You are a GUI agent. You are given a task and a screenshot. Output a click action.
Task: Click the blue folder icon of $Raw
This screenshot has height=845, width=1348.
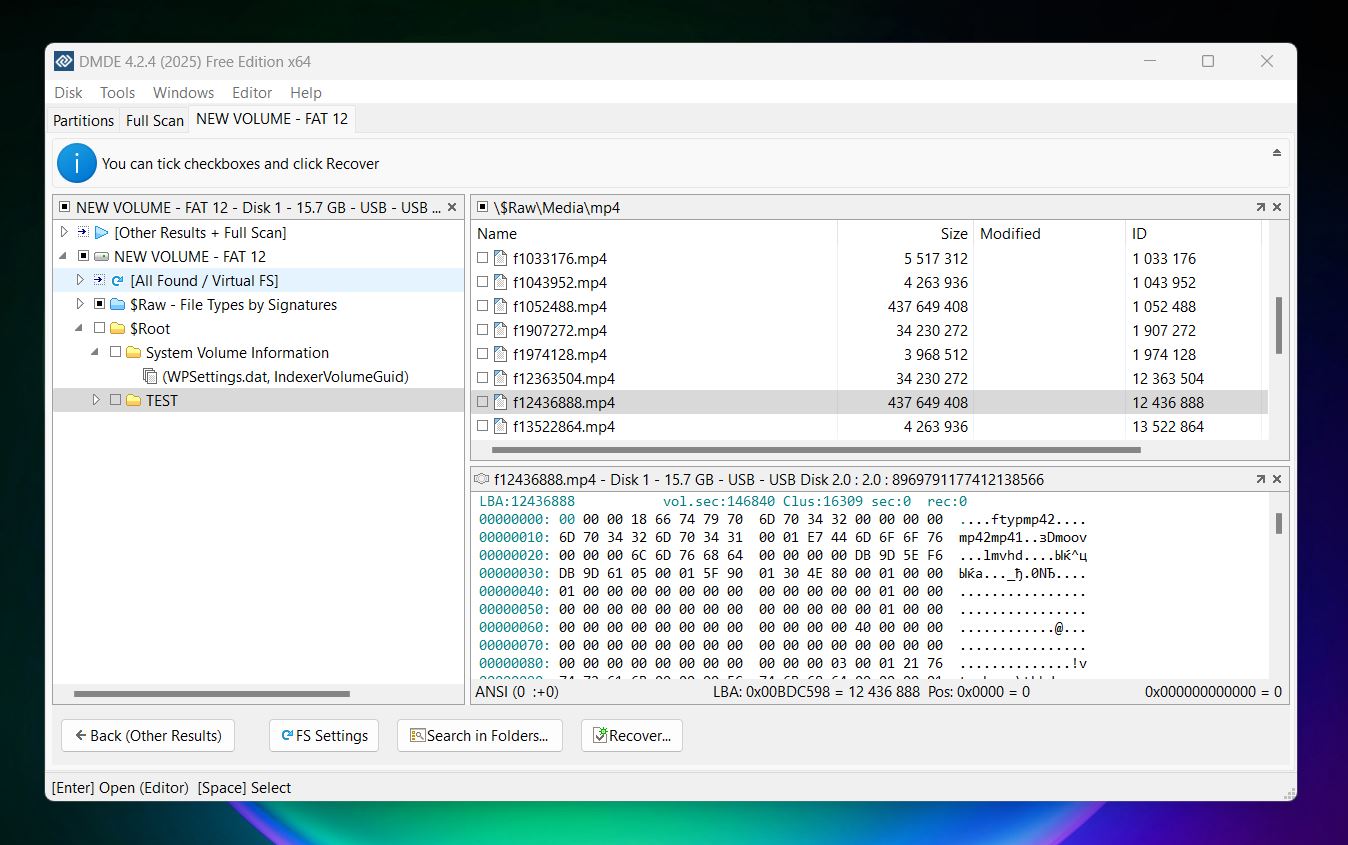(x=117, y=305)
